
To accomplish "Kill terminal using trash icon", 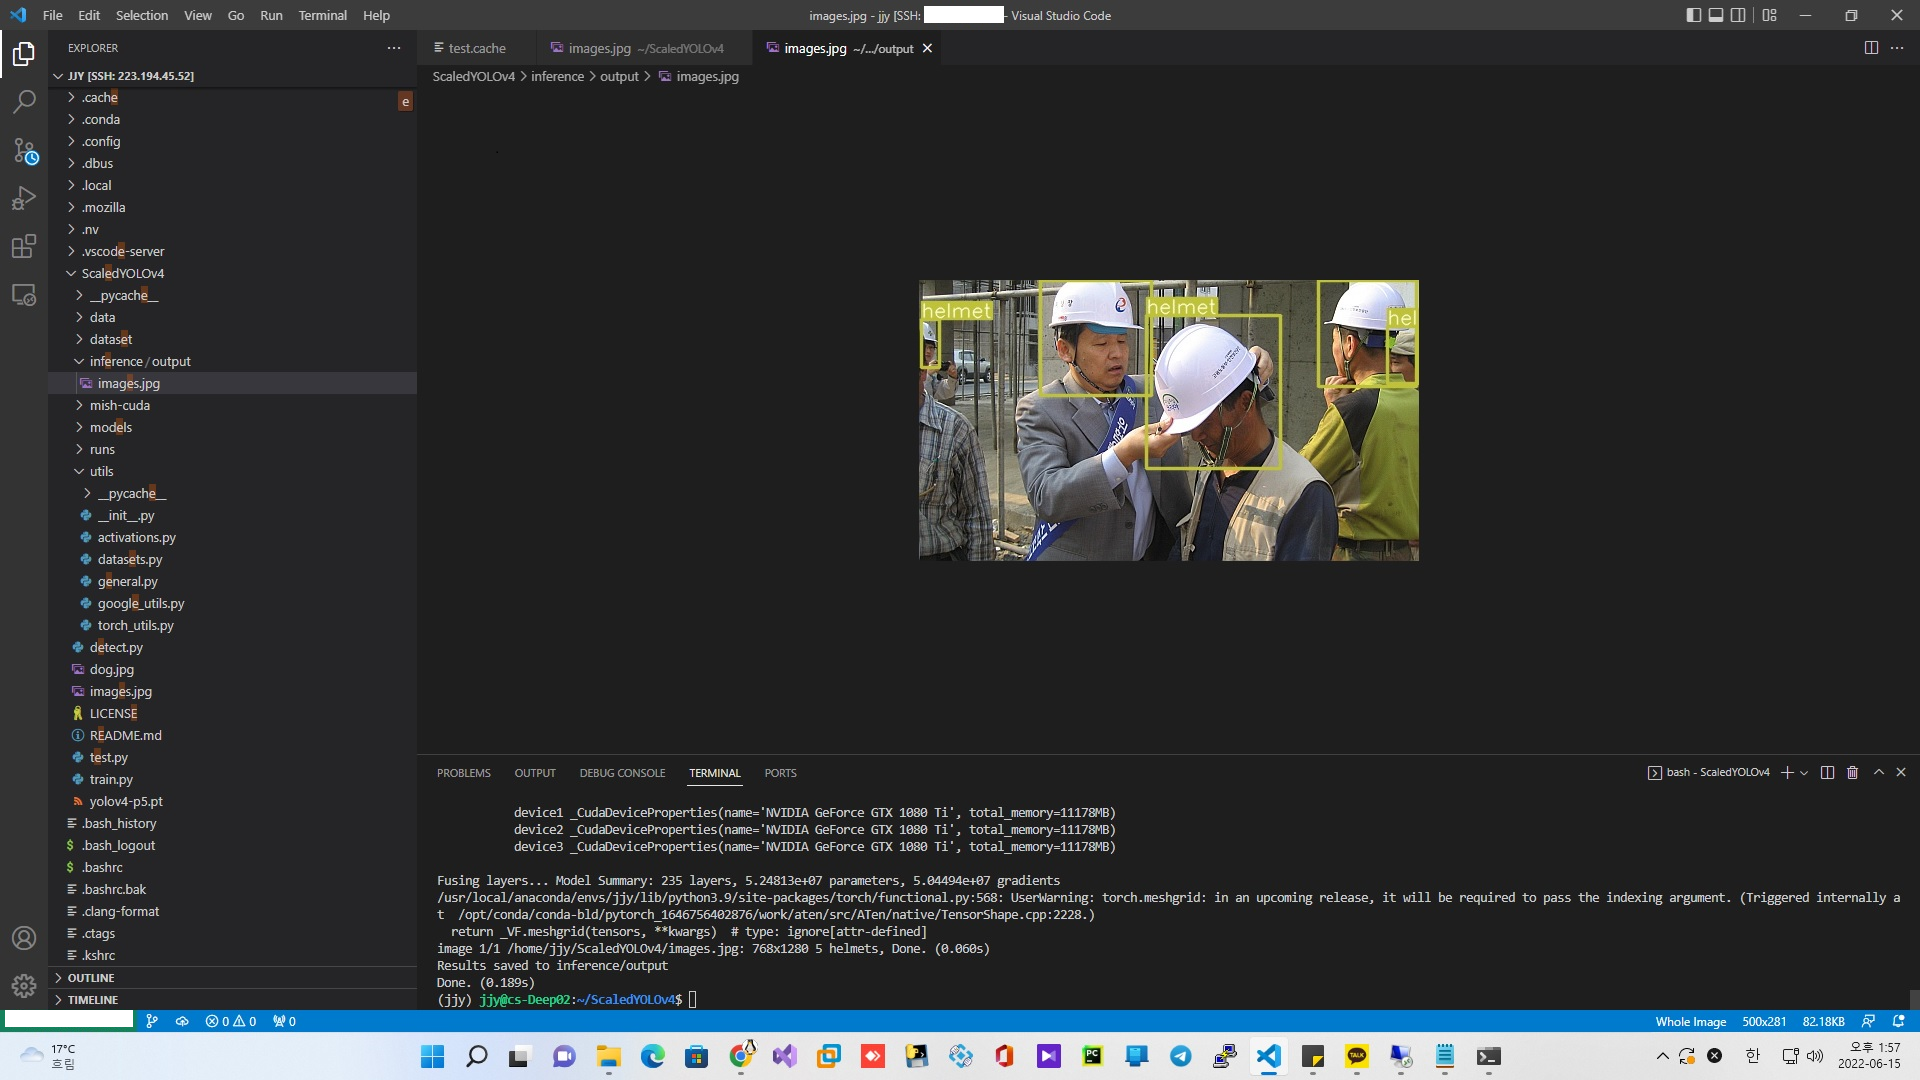I will click(1852, 772).
